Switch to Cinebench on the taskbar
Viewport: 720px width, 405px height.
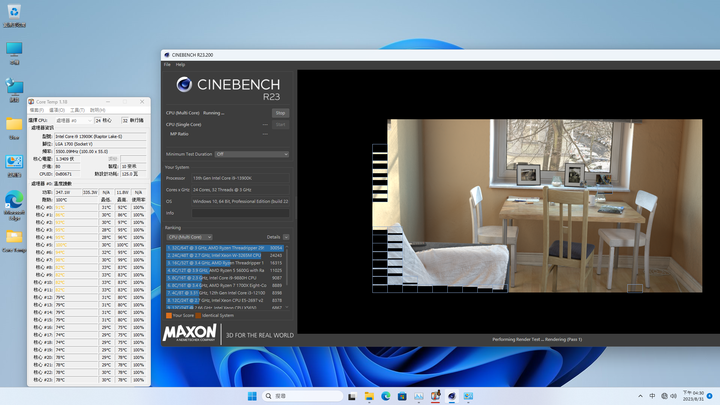point(452,396)
